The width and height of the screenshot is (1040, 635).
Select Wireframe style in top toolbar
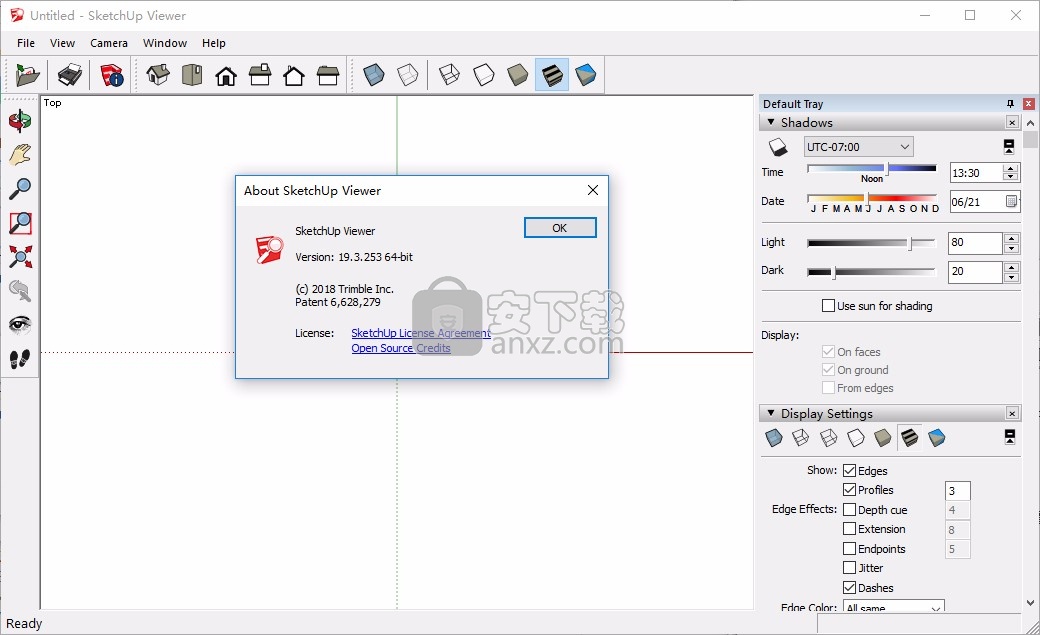[x=450, y=75]
